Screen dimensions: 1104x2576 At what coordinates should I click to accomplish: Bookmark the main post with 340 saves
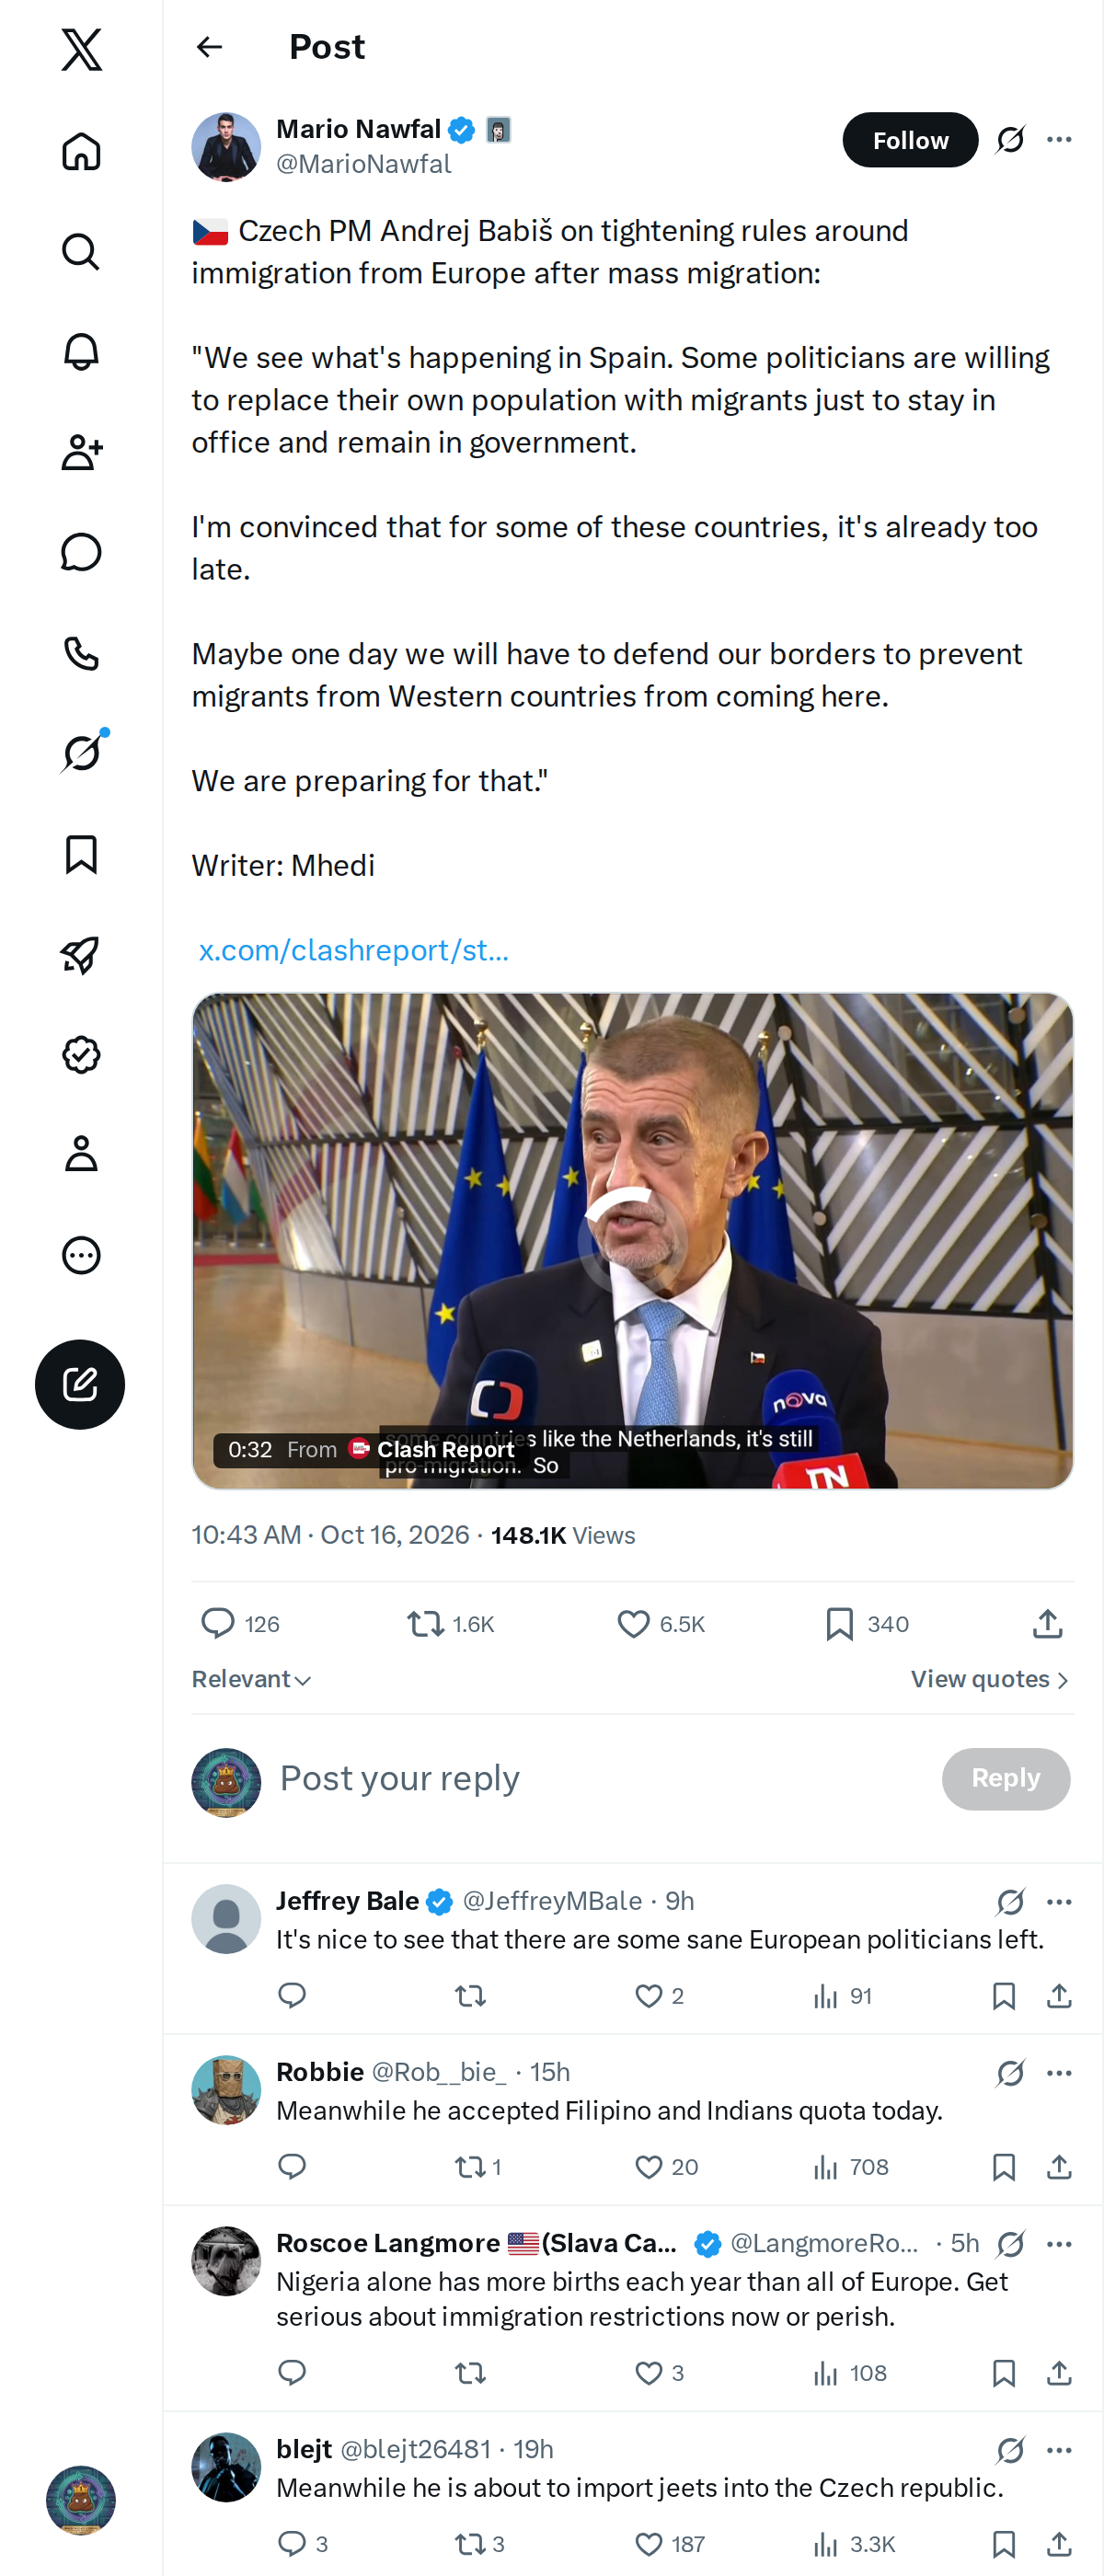tap(866, 1623)
